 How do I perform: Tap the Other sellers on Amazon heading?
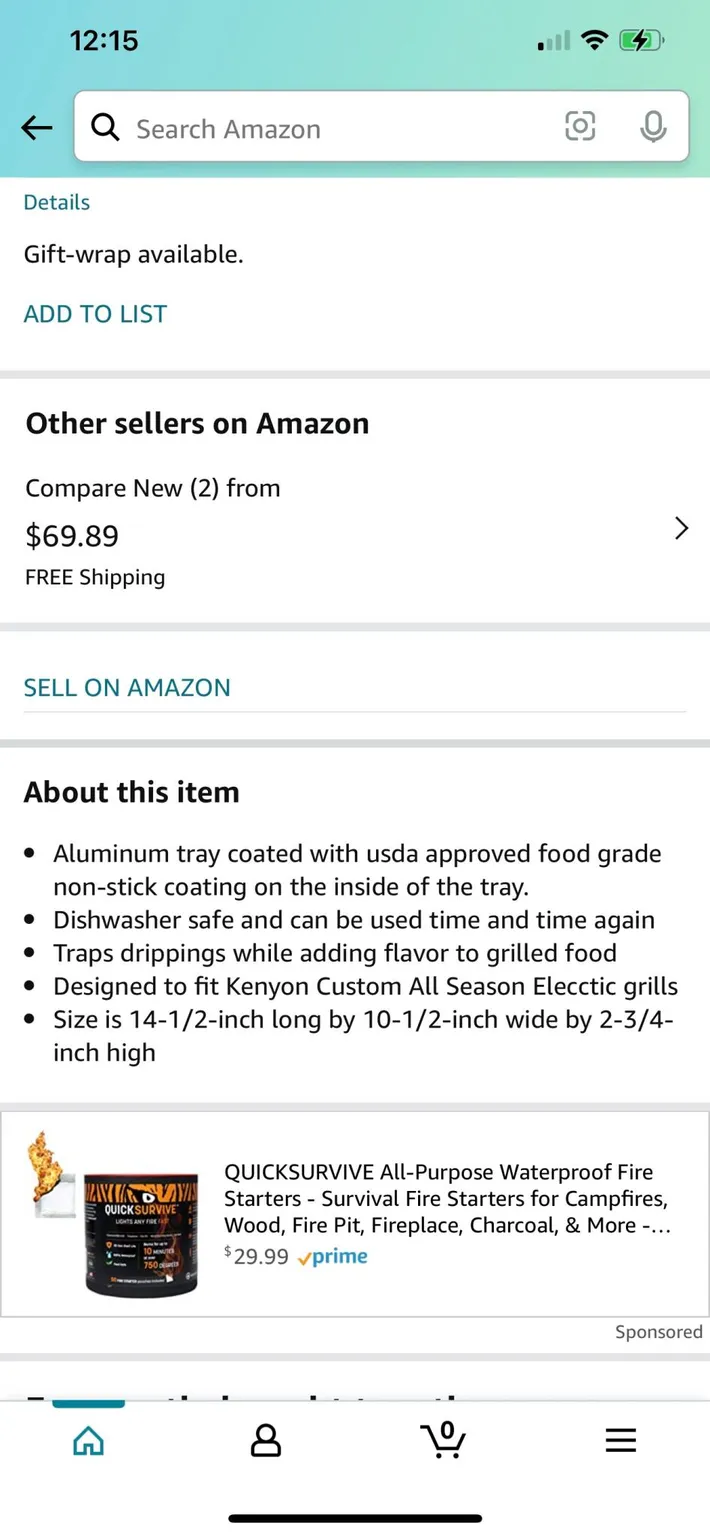pos(197,424)
